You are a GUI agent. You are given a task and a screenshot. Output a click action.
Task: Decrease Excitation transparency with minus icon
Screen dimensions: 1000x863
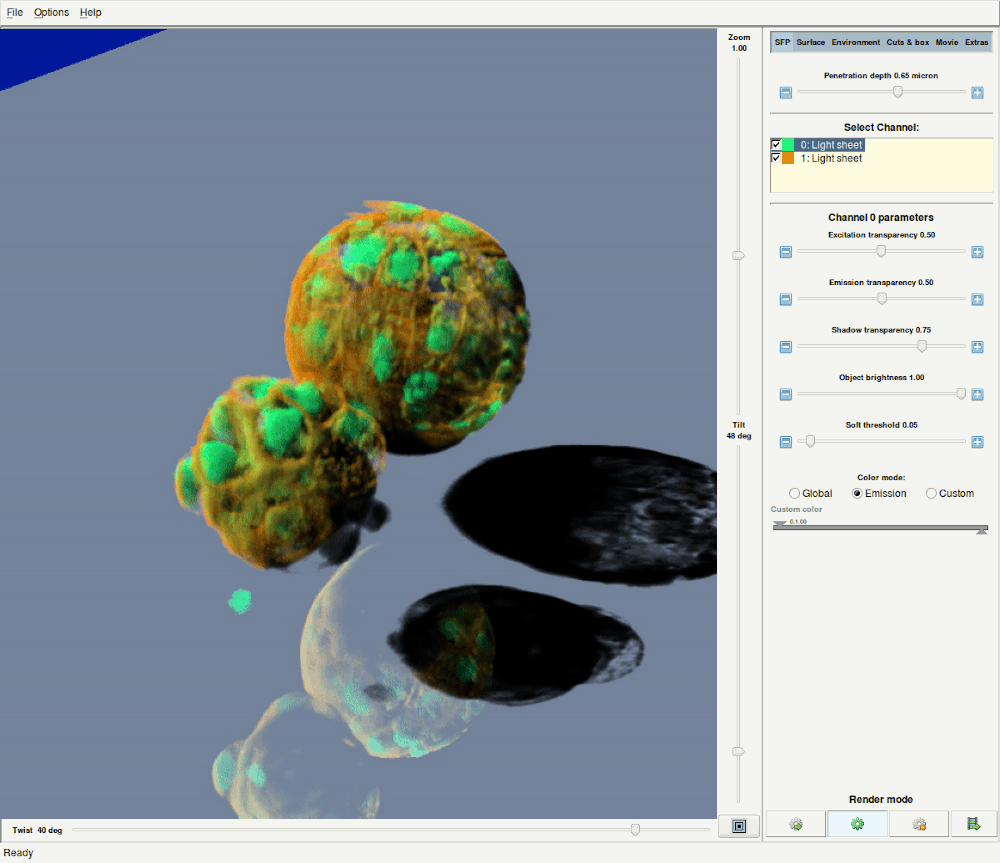[786, 252]
